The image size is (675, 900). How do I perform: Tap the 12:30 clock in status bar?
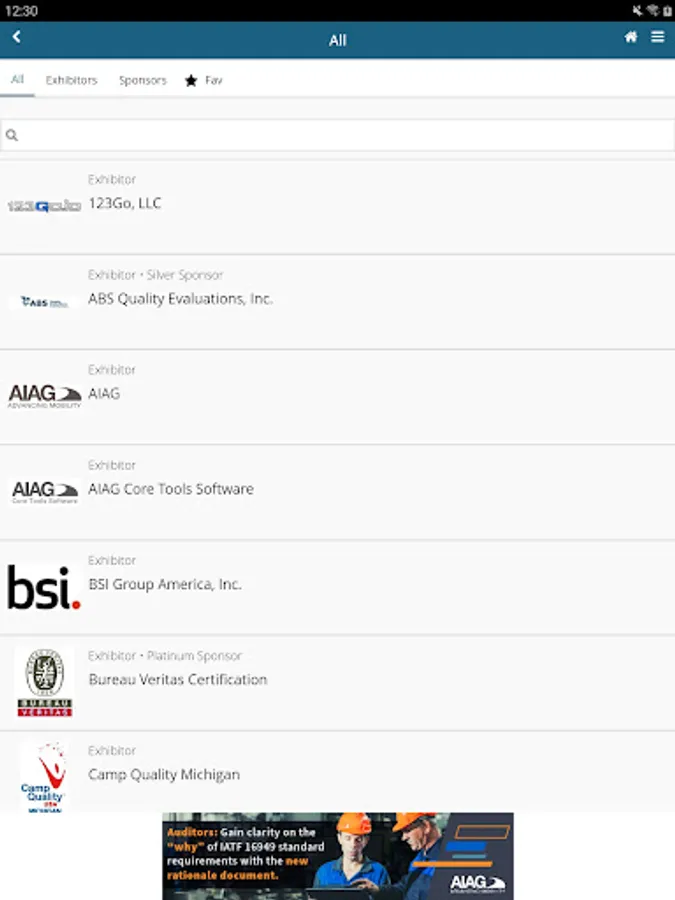click(21, 11)
